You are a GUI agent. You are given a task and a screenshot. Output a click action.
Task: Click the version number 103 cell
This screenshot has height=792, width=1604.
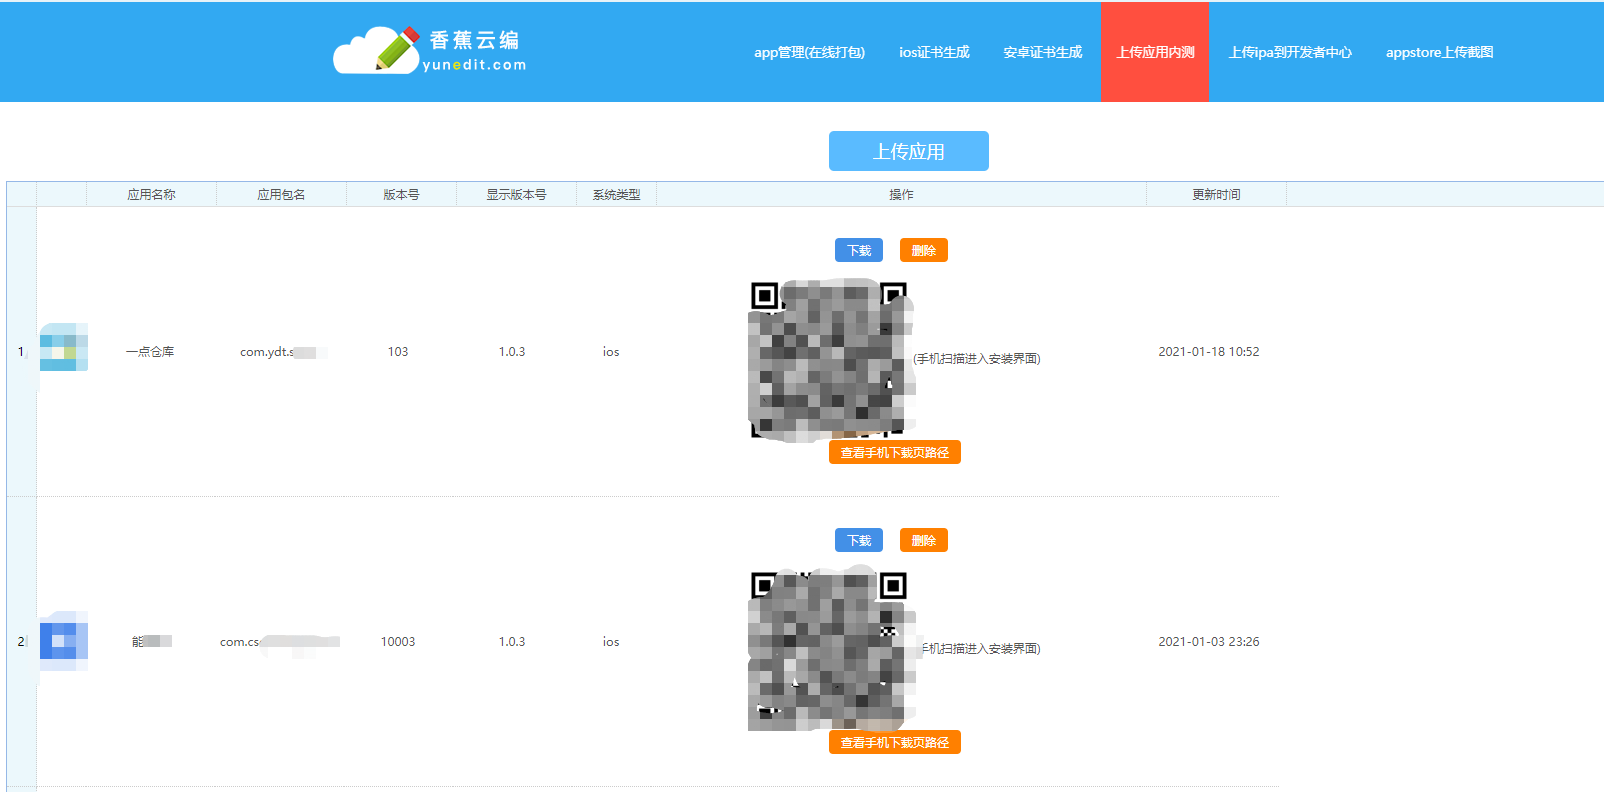(398, 352)
